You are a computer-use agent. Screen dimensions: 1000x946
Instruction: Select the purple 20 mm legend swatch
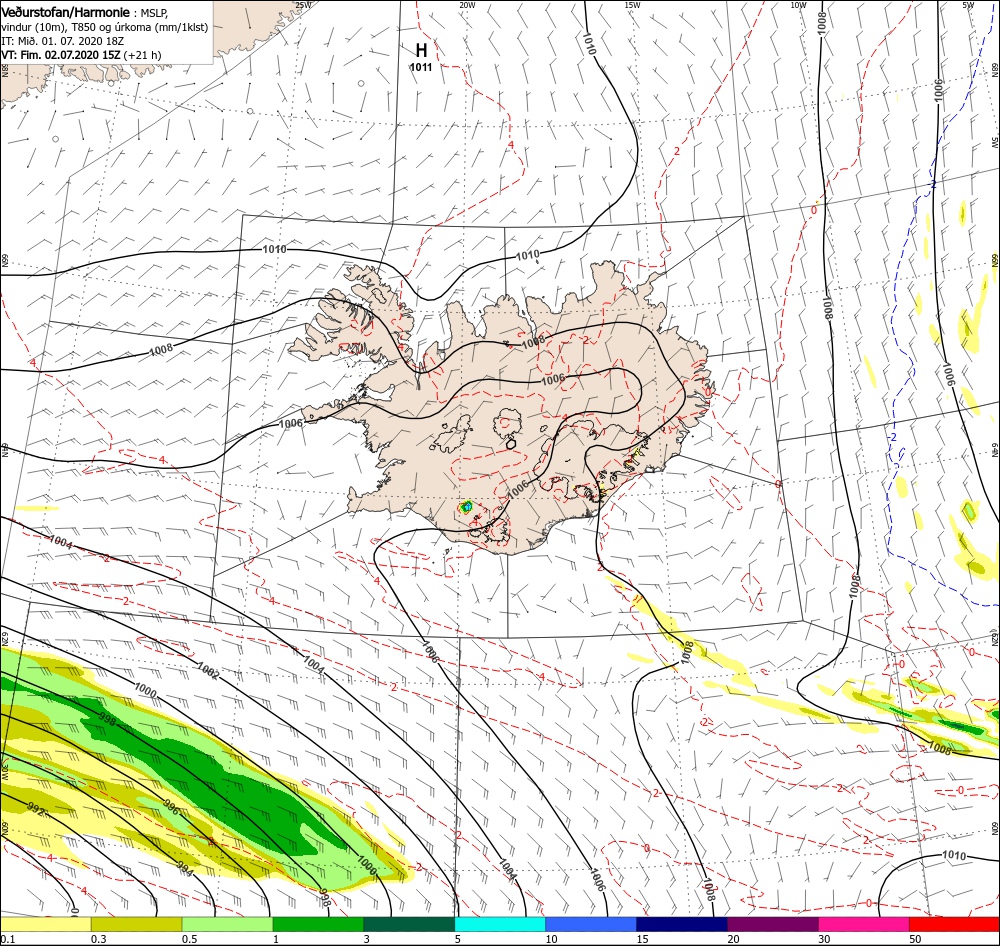point(772,925)
